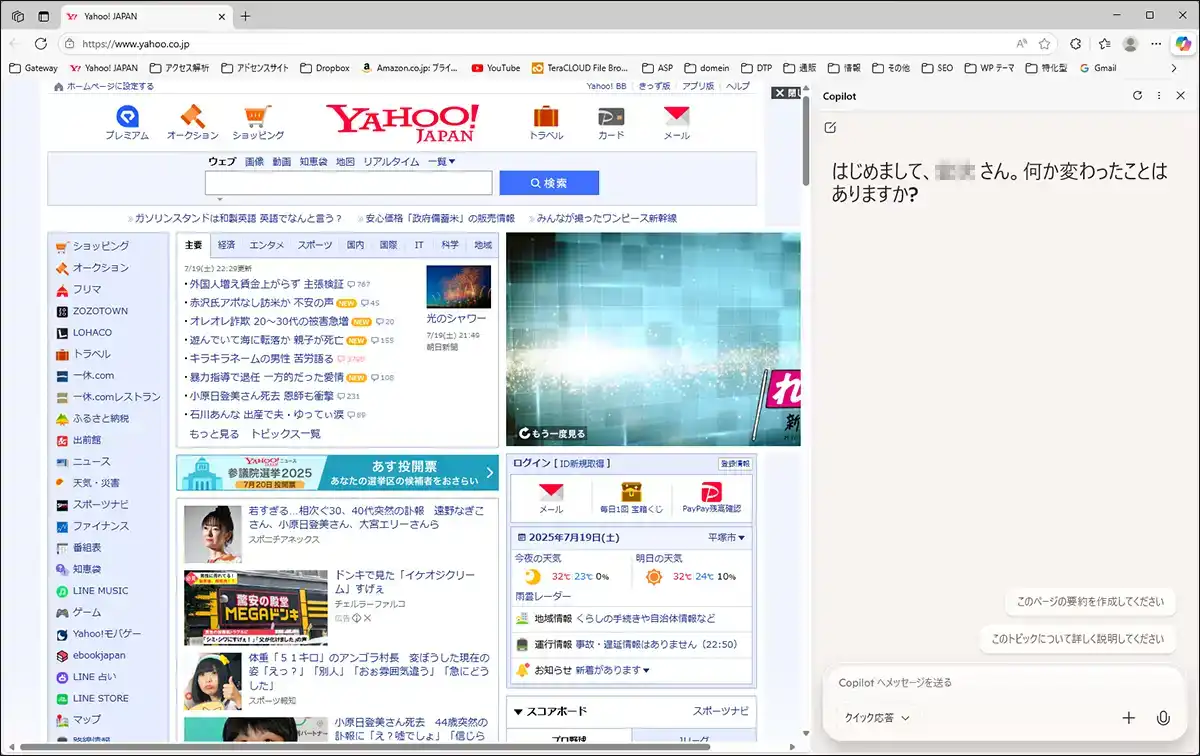
Task: Open YouTube bookmark
Action: [x=495, y=68]
